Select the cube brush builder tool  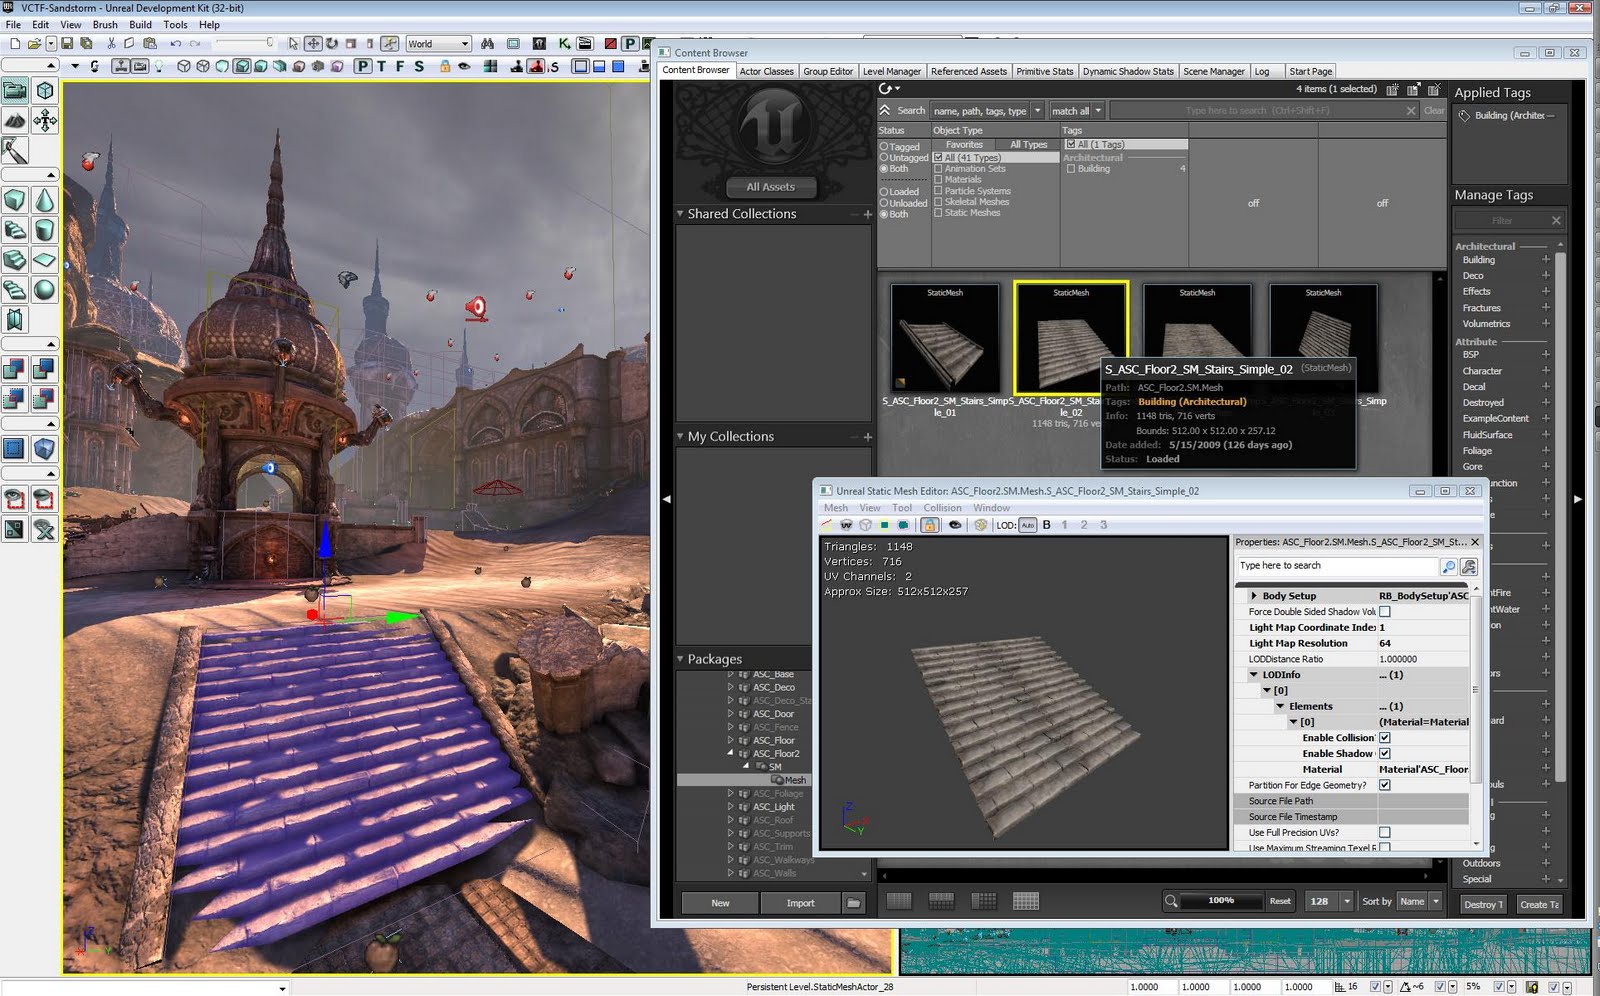click(14, 200)
